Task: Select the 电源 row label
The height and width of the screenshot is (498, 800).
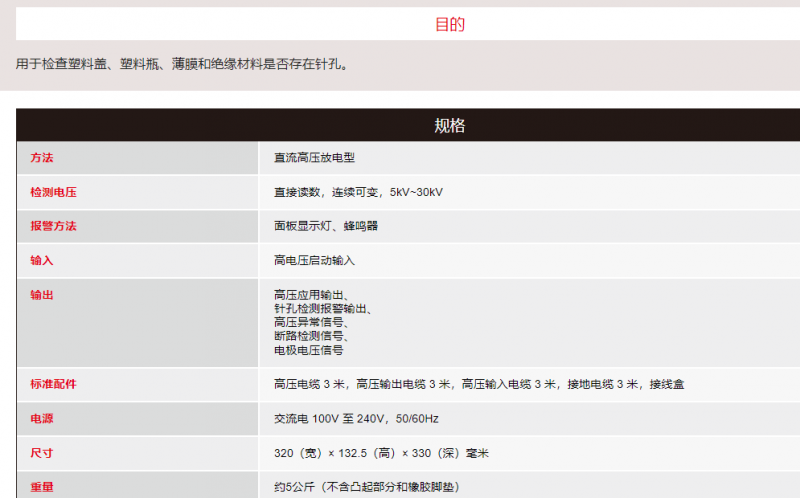Action: pyautogui.click(x=42, y=418)
